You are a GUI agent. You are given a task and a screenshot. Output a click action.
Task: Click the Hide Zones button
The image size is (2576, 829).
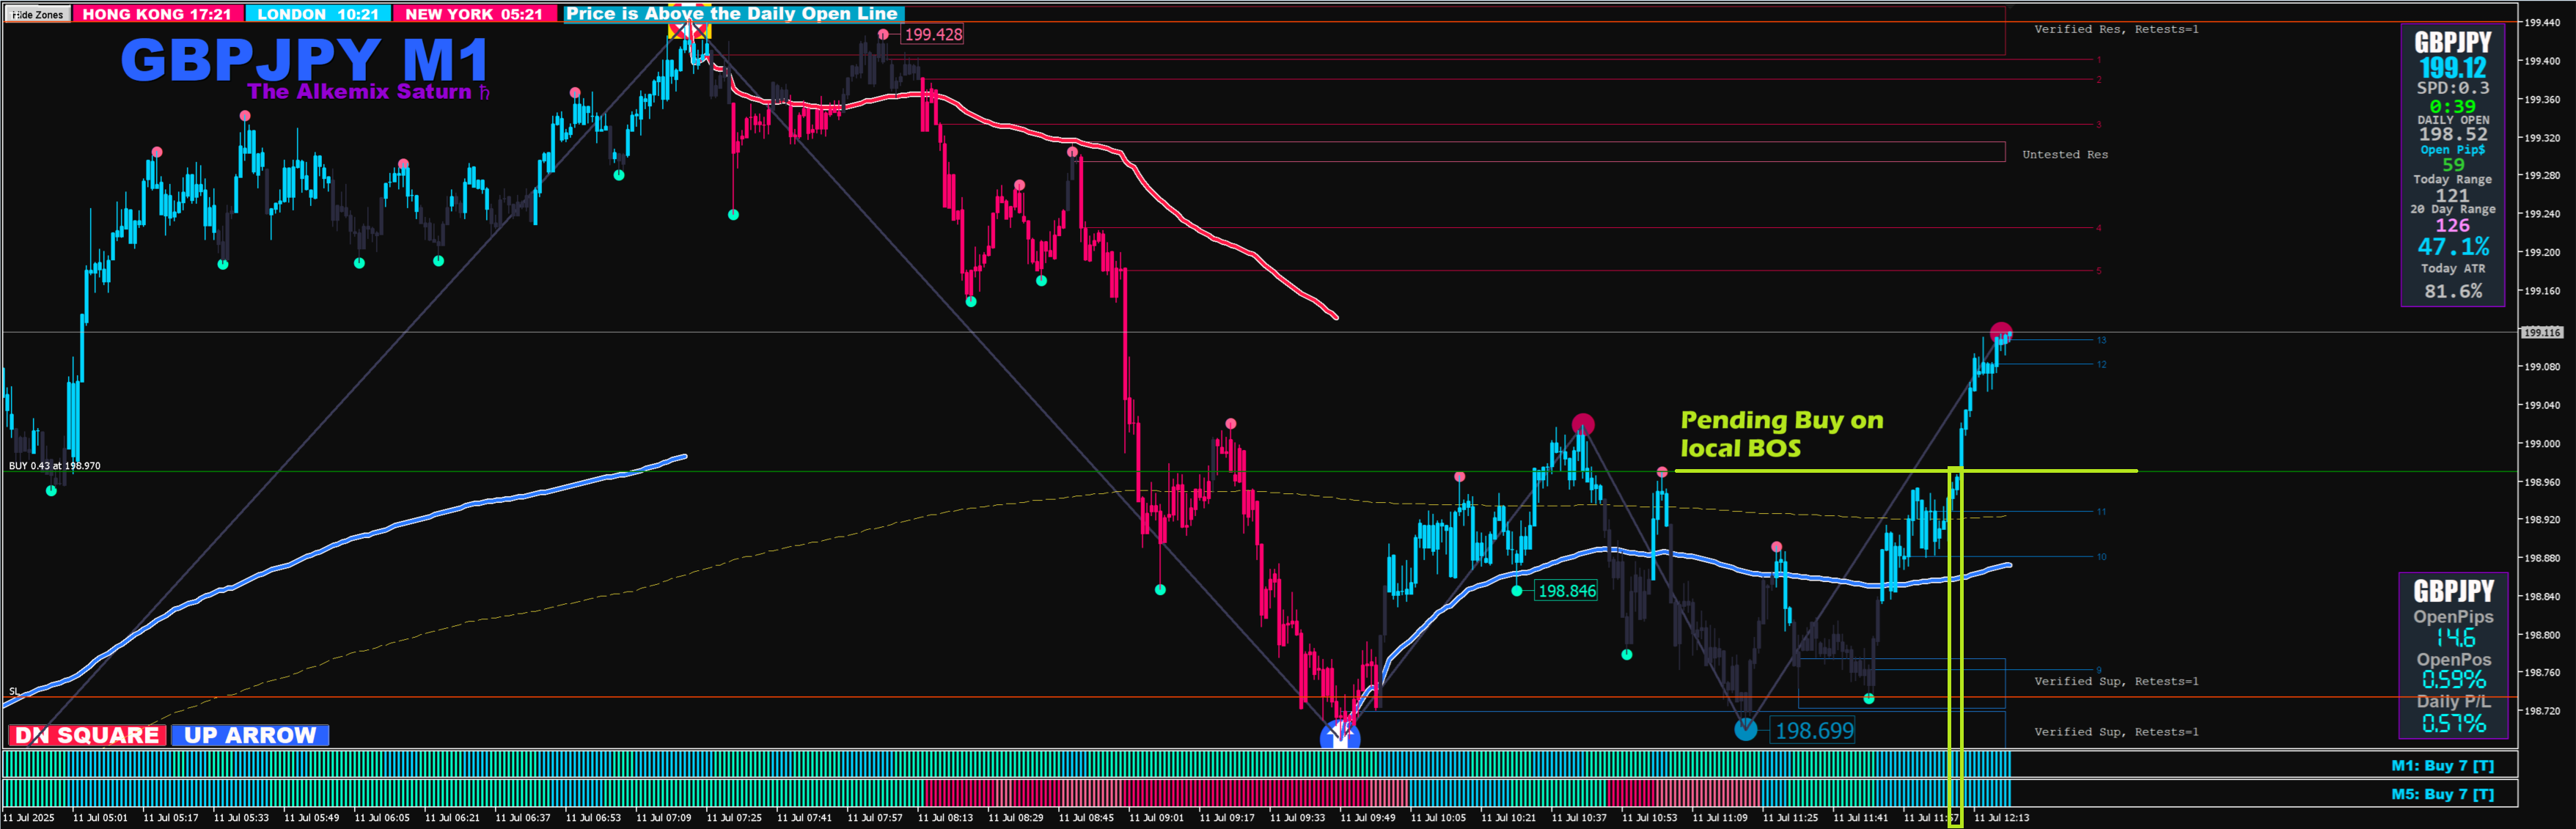37,14
